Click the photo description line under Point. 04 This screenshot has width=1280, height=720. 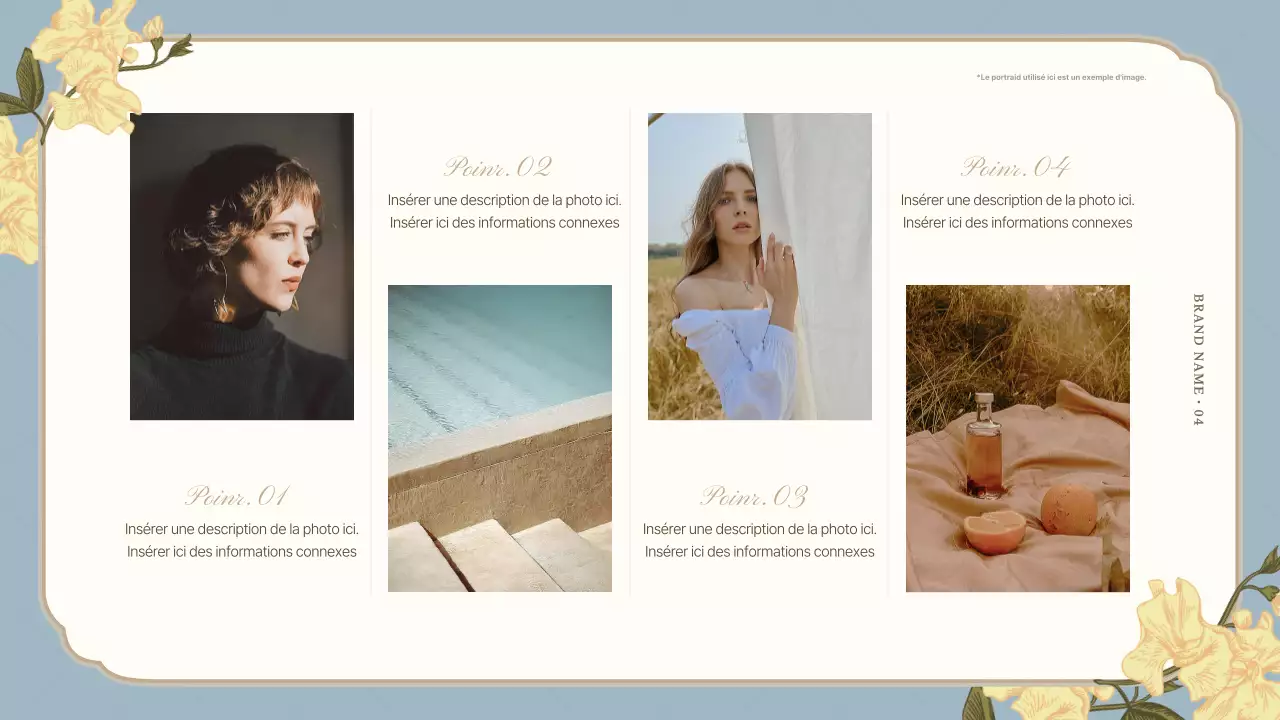(1018, 200)
